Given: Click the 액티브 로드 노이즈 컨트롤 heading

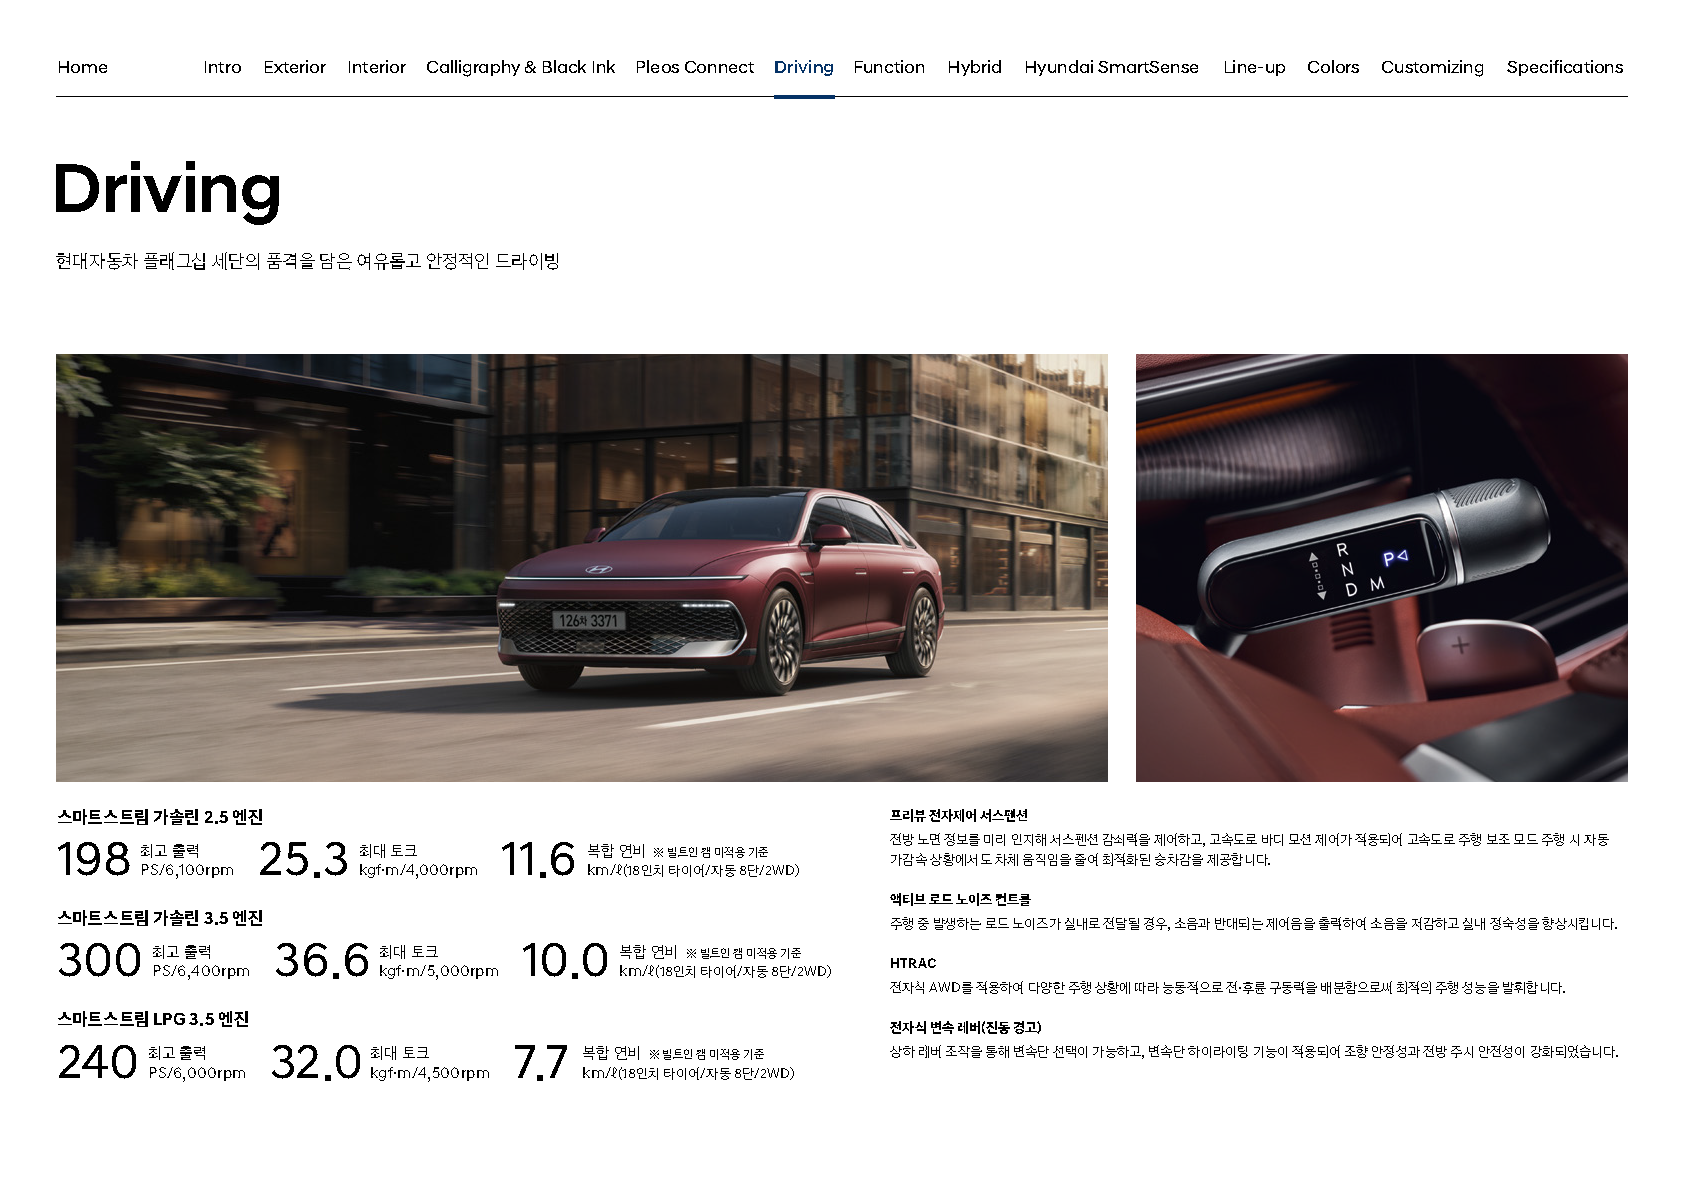Looking at the screenshot, I should [x=960, y=900].
